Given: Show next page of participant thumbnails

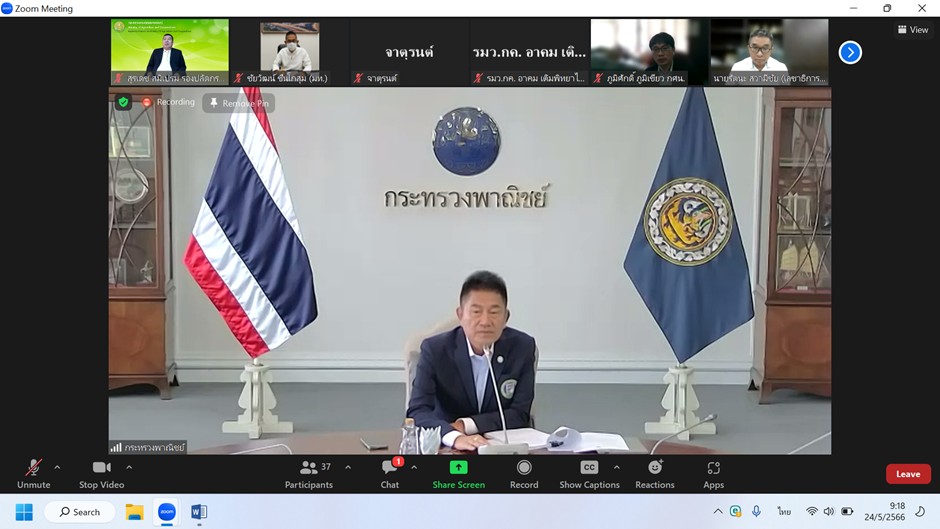Looking at the screenshot, I should pos(850,52).
